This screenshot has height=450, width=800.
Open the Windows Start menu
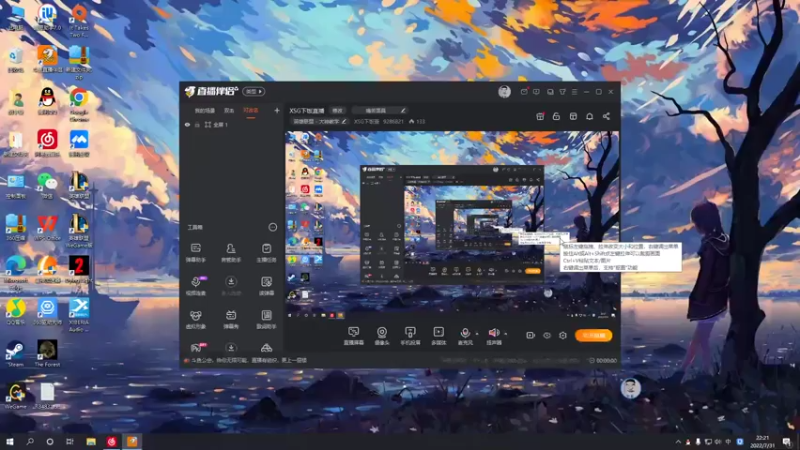pos(10,442)
